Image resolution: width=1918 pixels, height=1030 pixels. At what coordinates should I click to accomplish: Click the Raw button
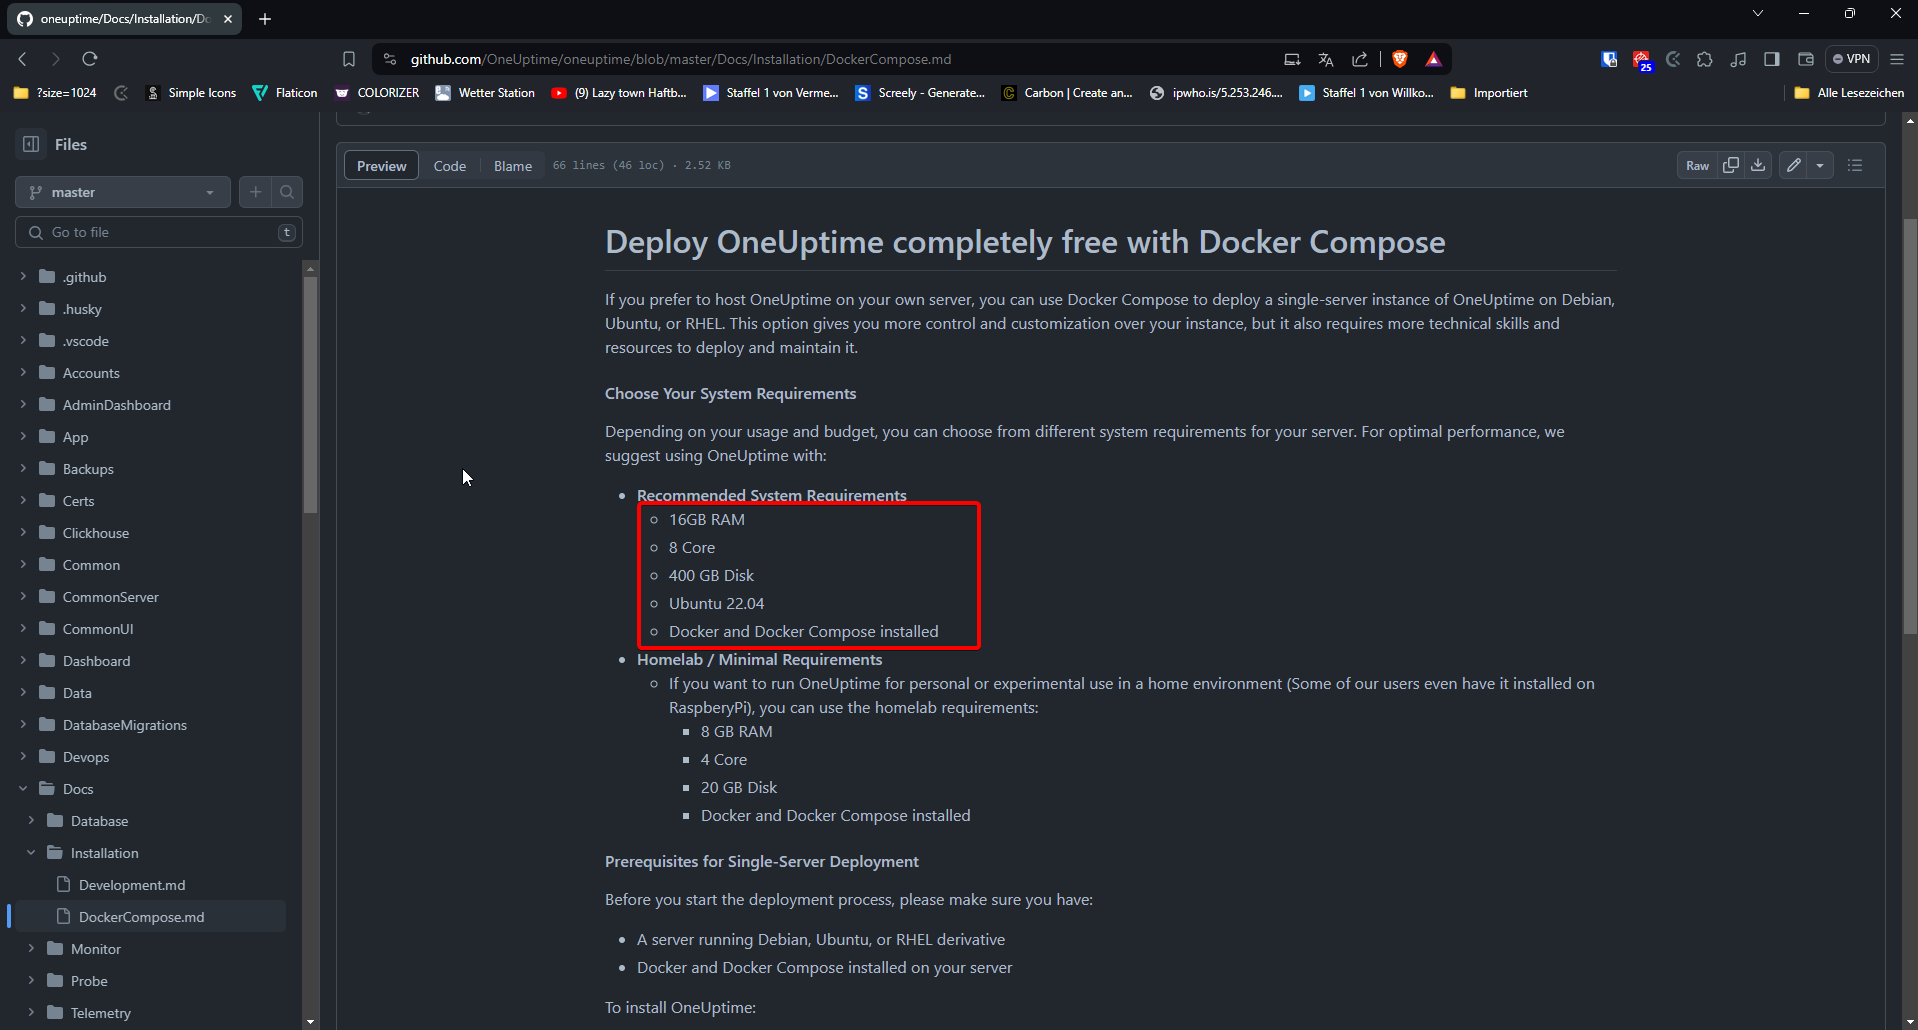click(1697, 165)
